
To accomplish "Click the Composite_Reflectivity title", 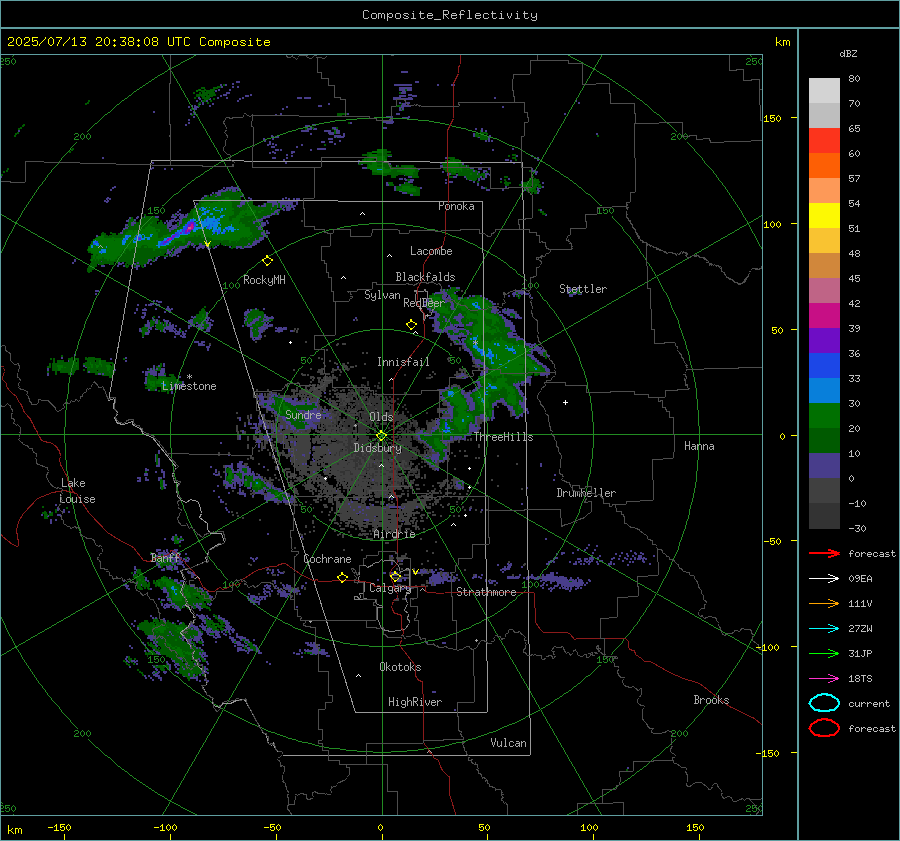I will pos(450,15).
